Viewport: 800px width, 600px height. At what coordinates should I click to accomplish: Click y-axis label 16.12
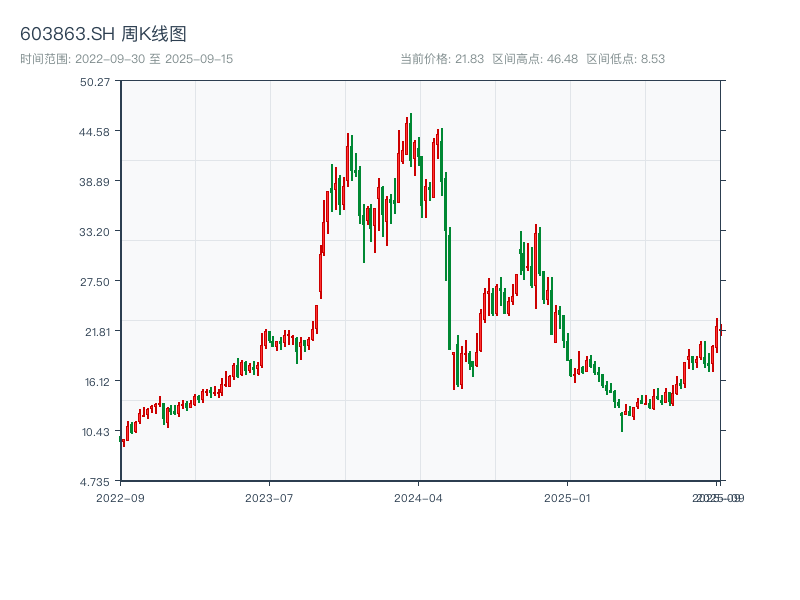[x=97, y=382]
